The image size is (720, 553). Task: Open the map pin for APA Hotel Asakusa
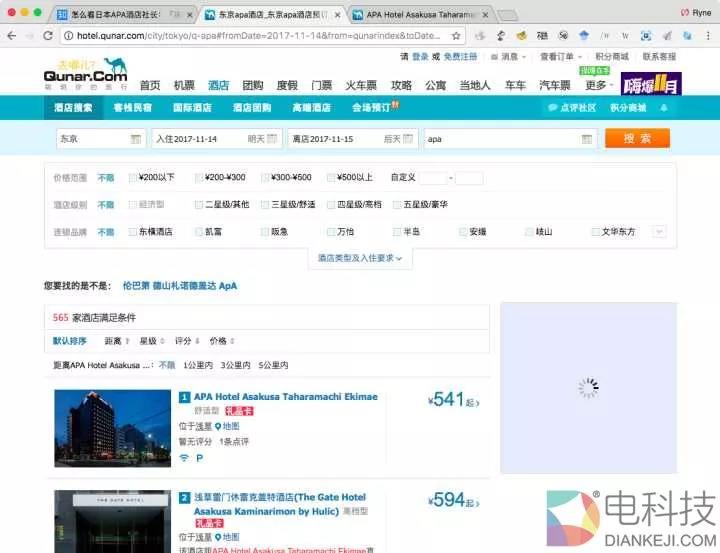218,426
